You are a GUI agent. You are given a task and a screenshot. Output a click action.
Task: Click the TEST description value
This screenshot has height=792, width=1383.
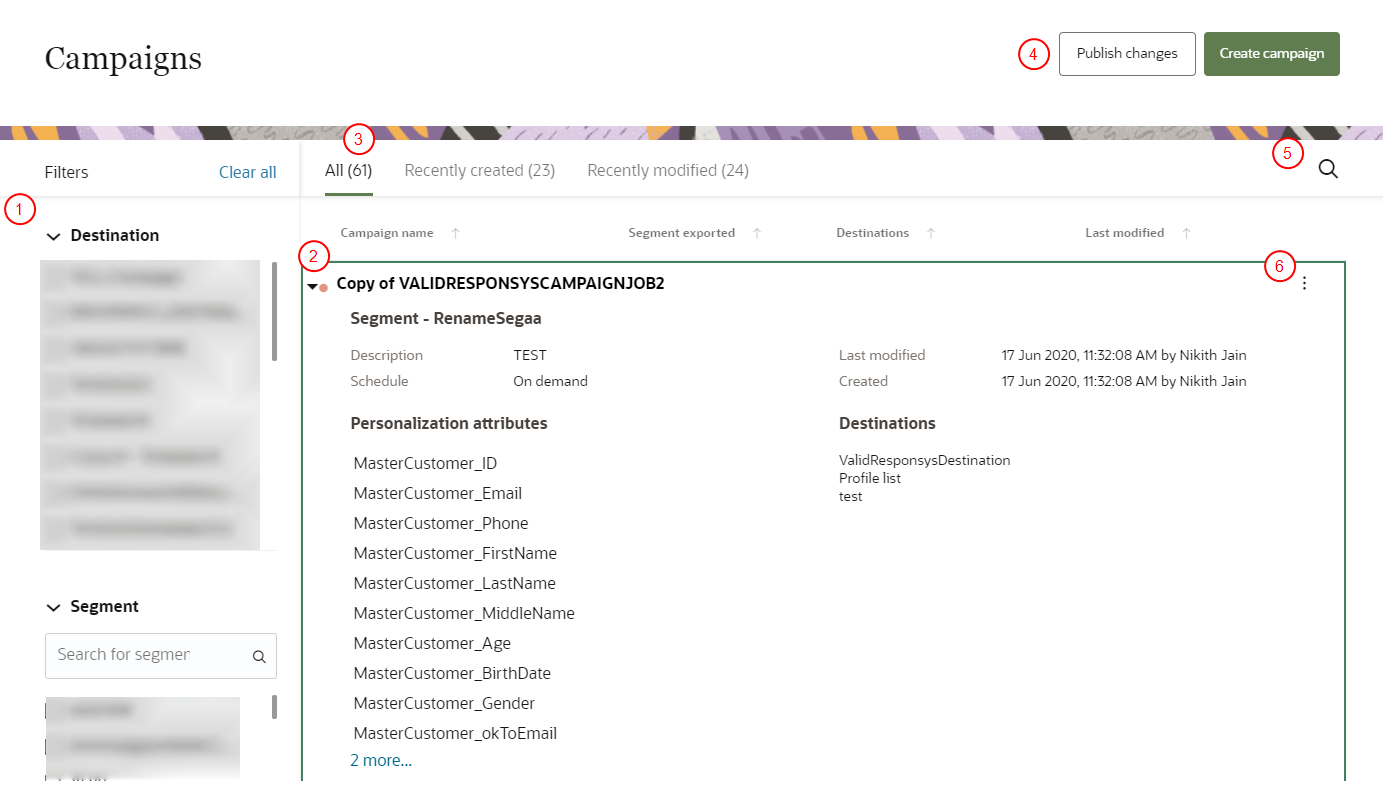coord(530,355)
